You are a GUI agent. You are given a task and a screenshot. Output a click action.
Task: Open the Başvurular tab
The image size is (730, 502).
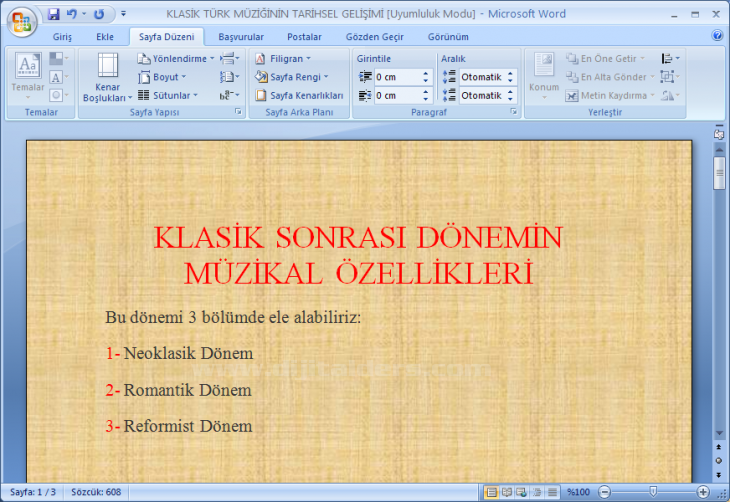pos(241,37)
